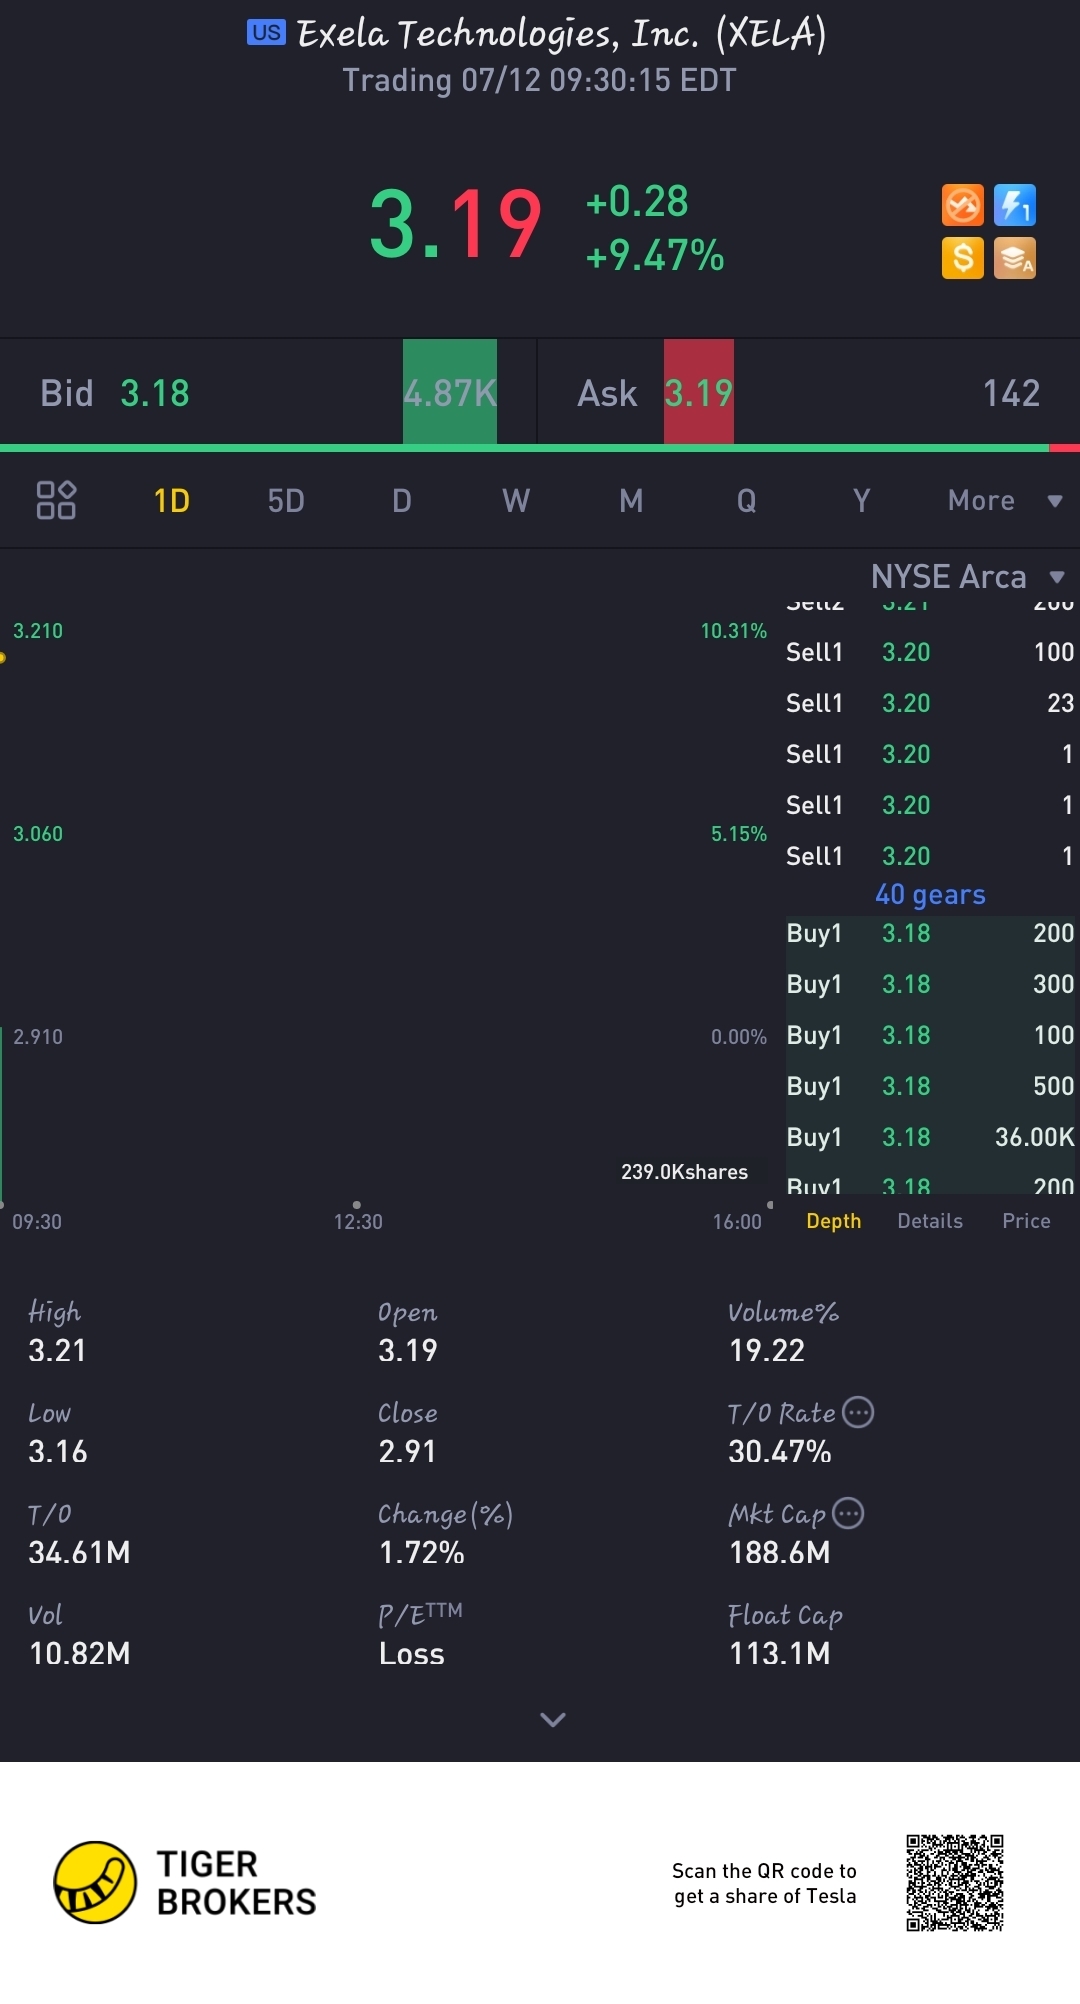Open the NYSE Arca exchange dropdown
Screen dimensions: 1080x2004
[968, 577]
